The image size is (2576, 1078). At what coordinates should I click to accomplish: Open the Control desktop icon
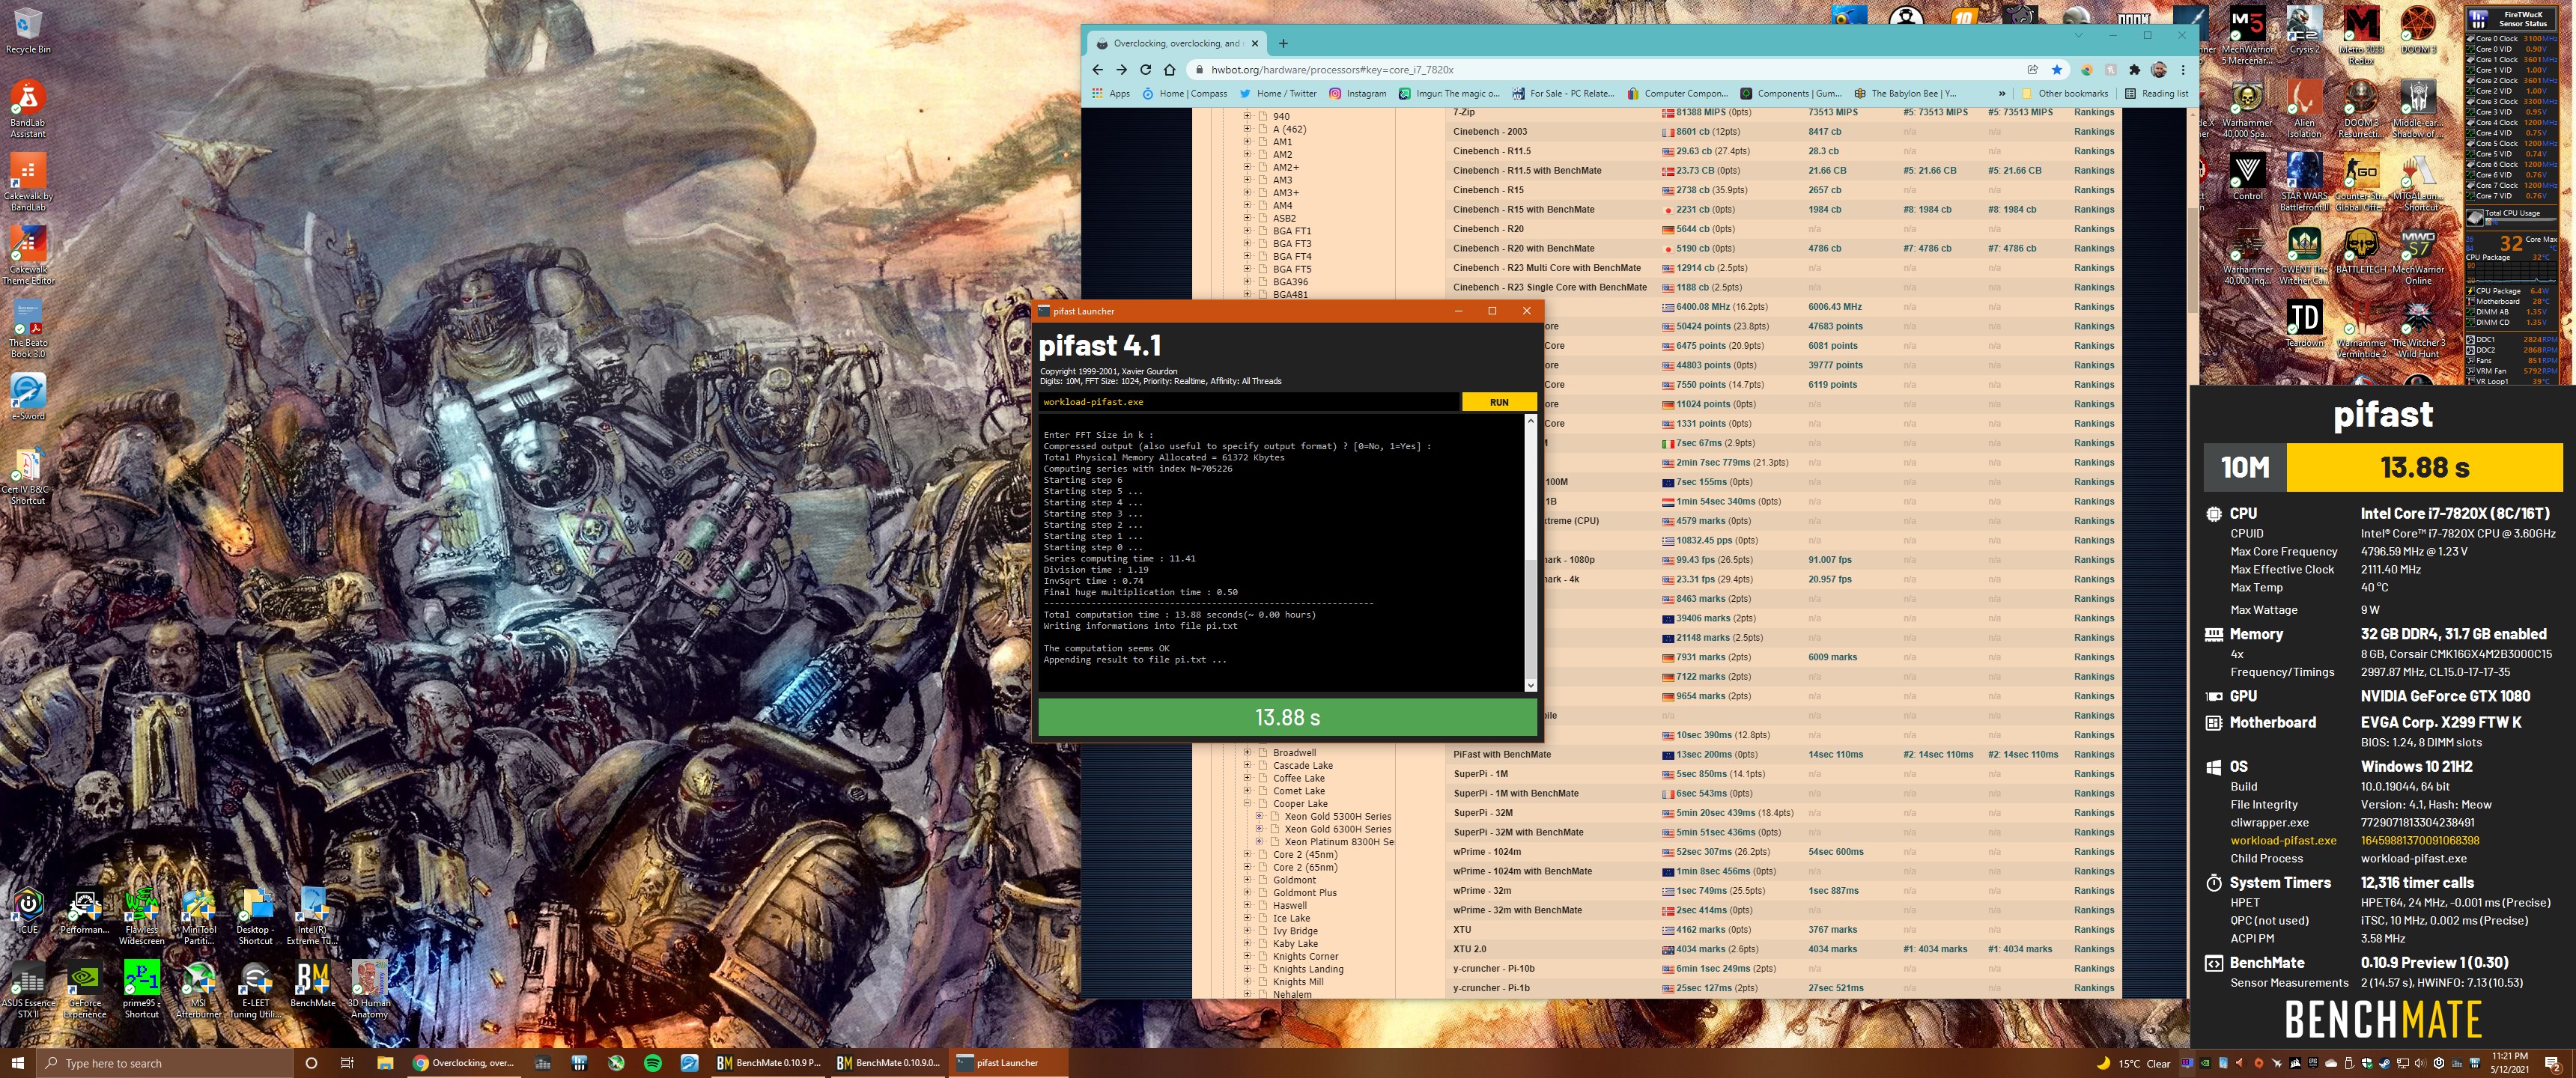click(x=2247, y=177)
